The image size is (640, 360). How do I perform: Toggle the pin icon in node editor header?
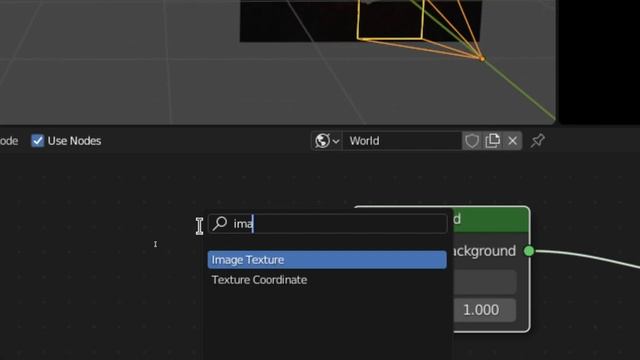pyautogui.click(x=538, y=141)
